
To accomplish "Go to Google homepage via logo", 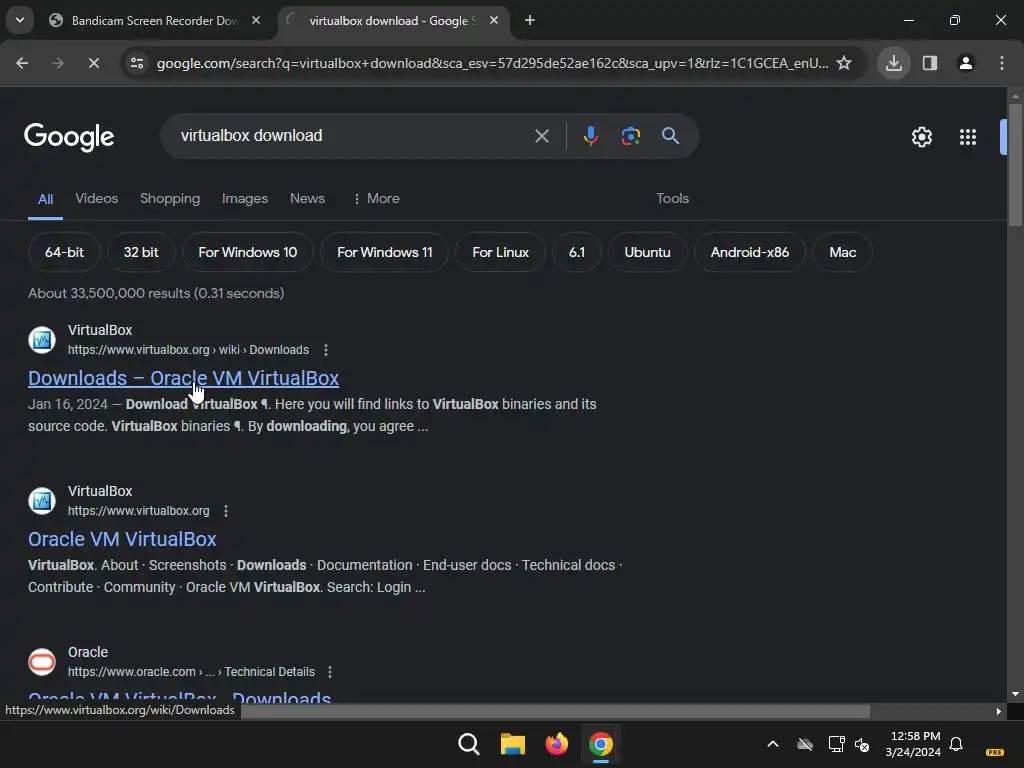I will 69,136.
